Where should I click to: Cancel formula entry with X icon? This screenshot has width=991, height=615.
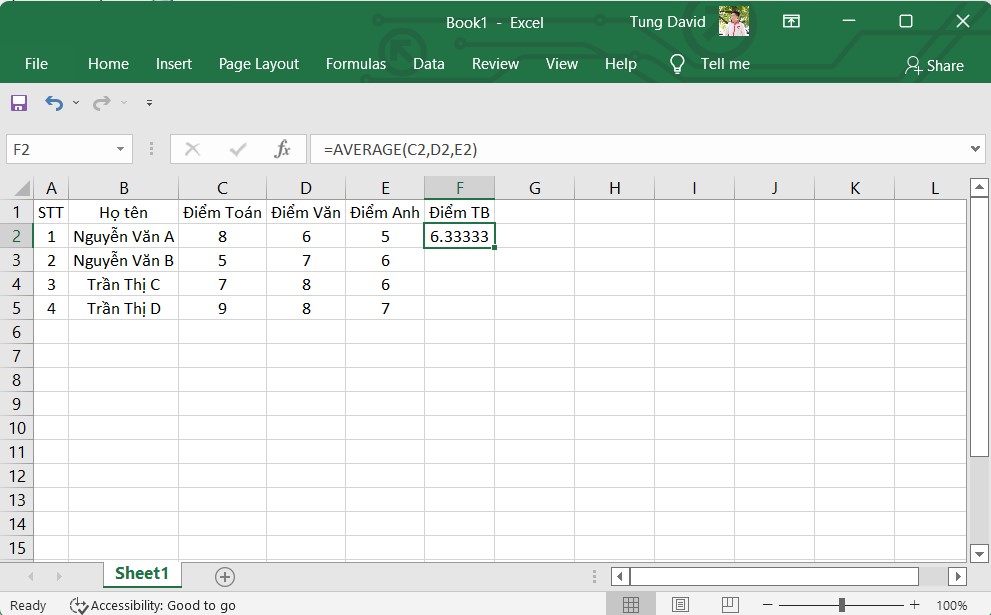click(x=192, y=149)
